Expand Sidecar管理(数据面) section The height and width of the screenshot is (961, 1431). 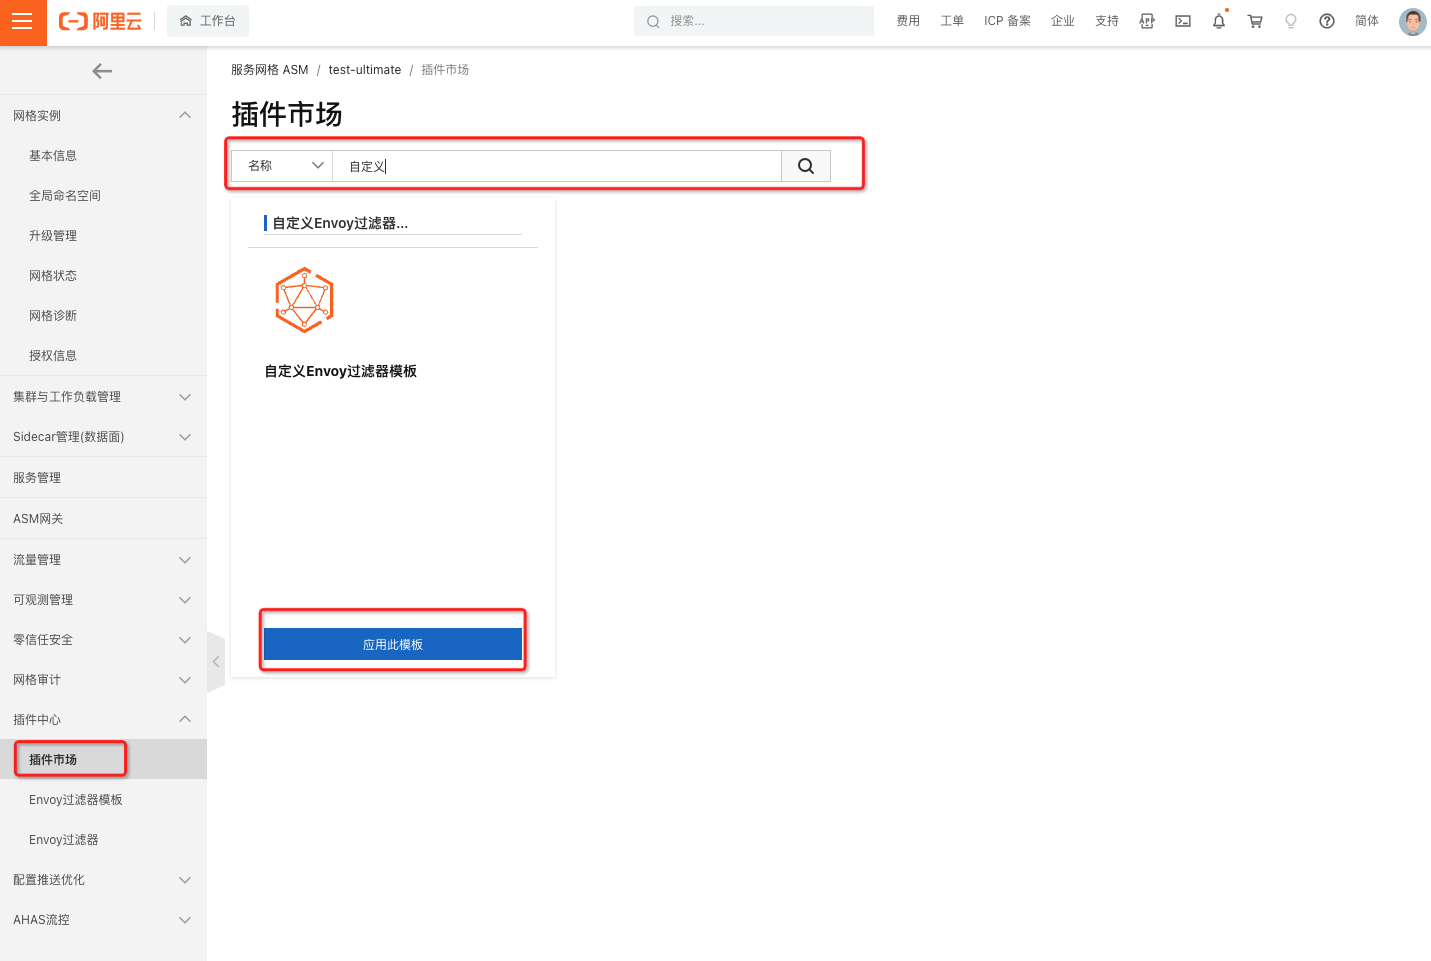tap(103, 437)
